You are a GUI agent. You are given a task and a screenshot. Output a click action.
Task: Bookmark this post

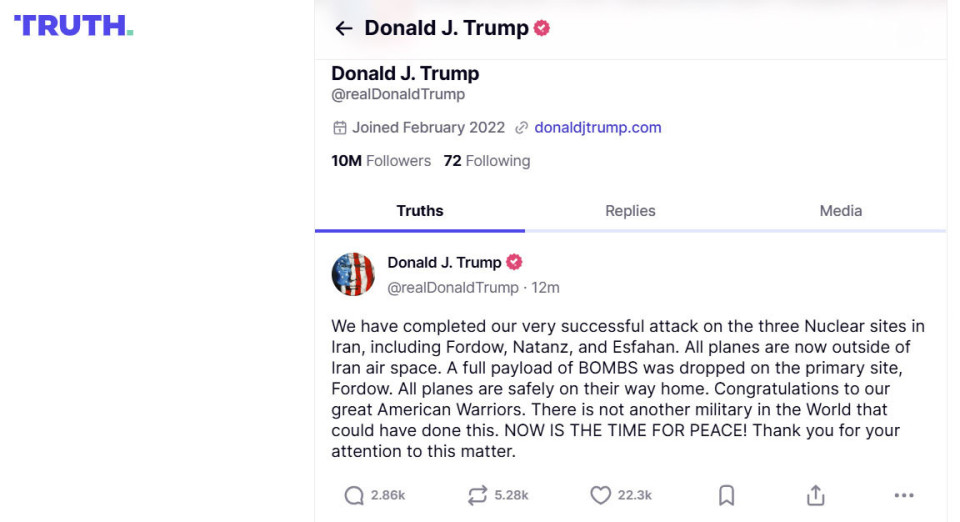tap(727, 495)
